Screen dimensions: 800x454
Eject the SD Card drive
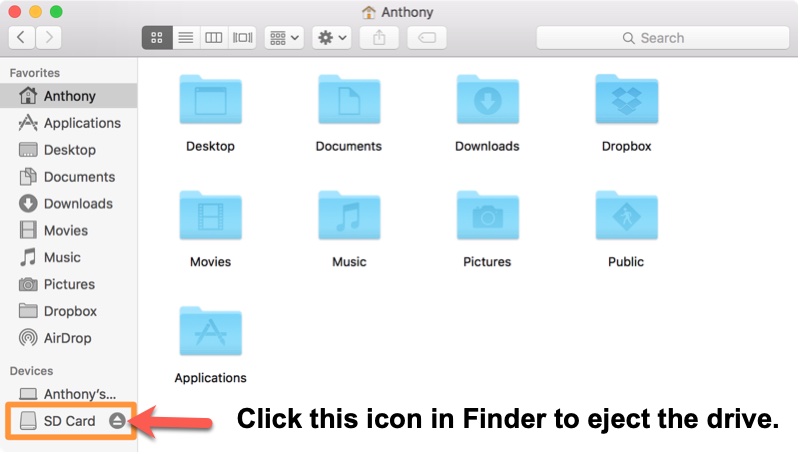117,421
